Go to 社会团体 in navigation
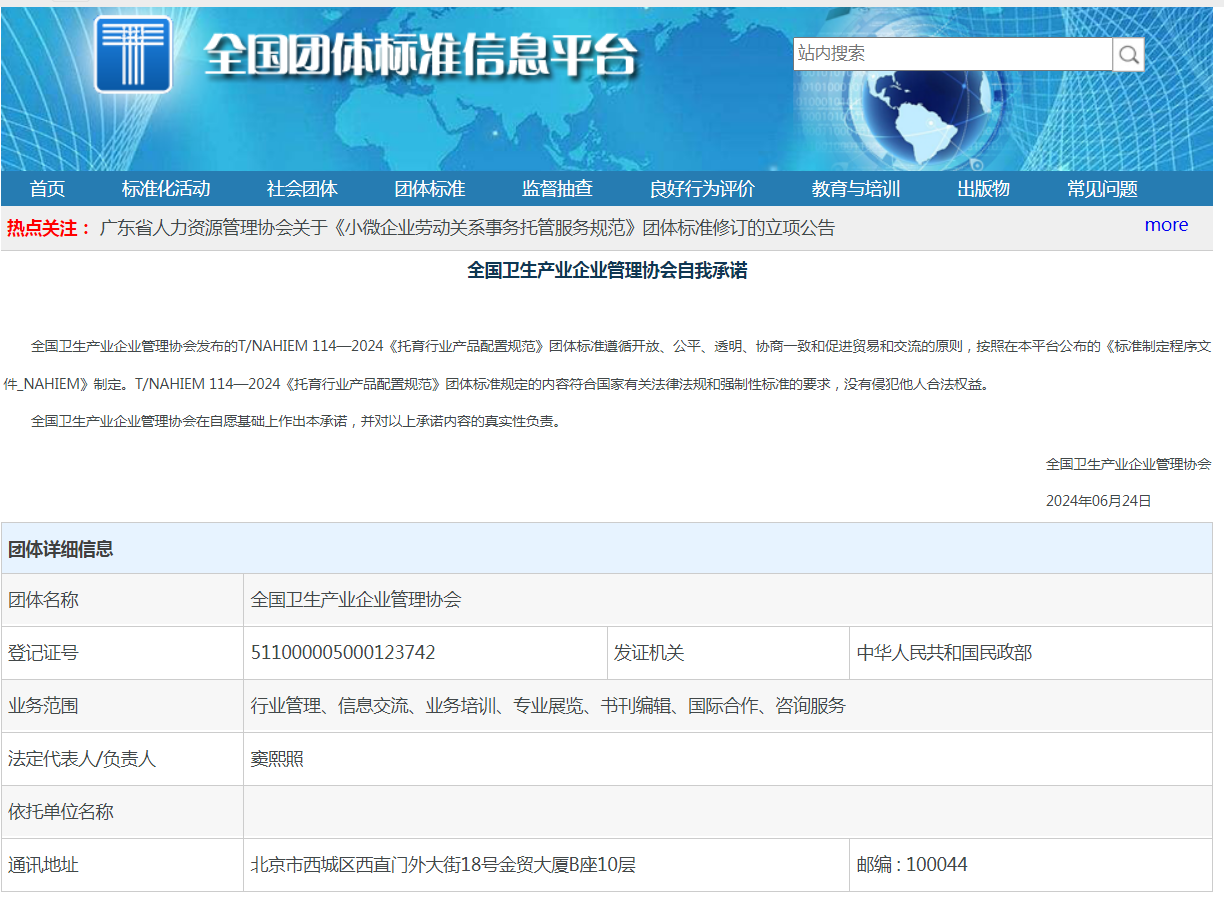 click(x=302, y=189)
